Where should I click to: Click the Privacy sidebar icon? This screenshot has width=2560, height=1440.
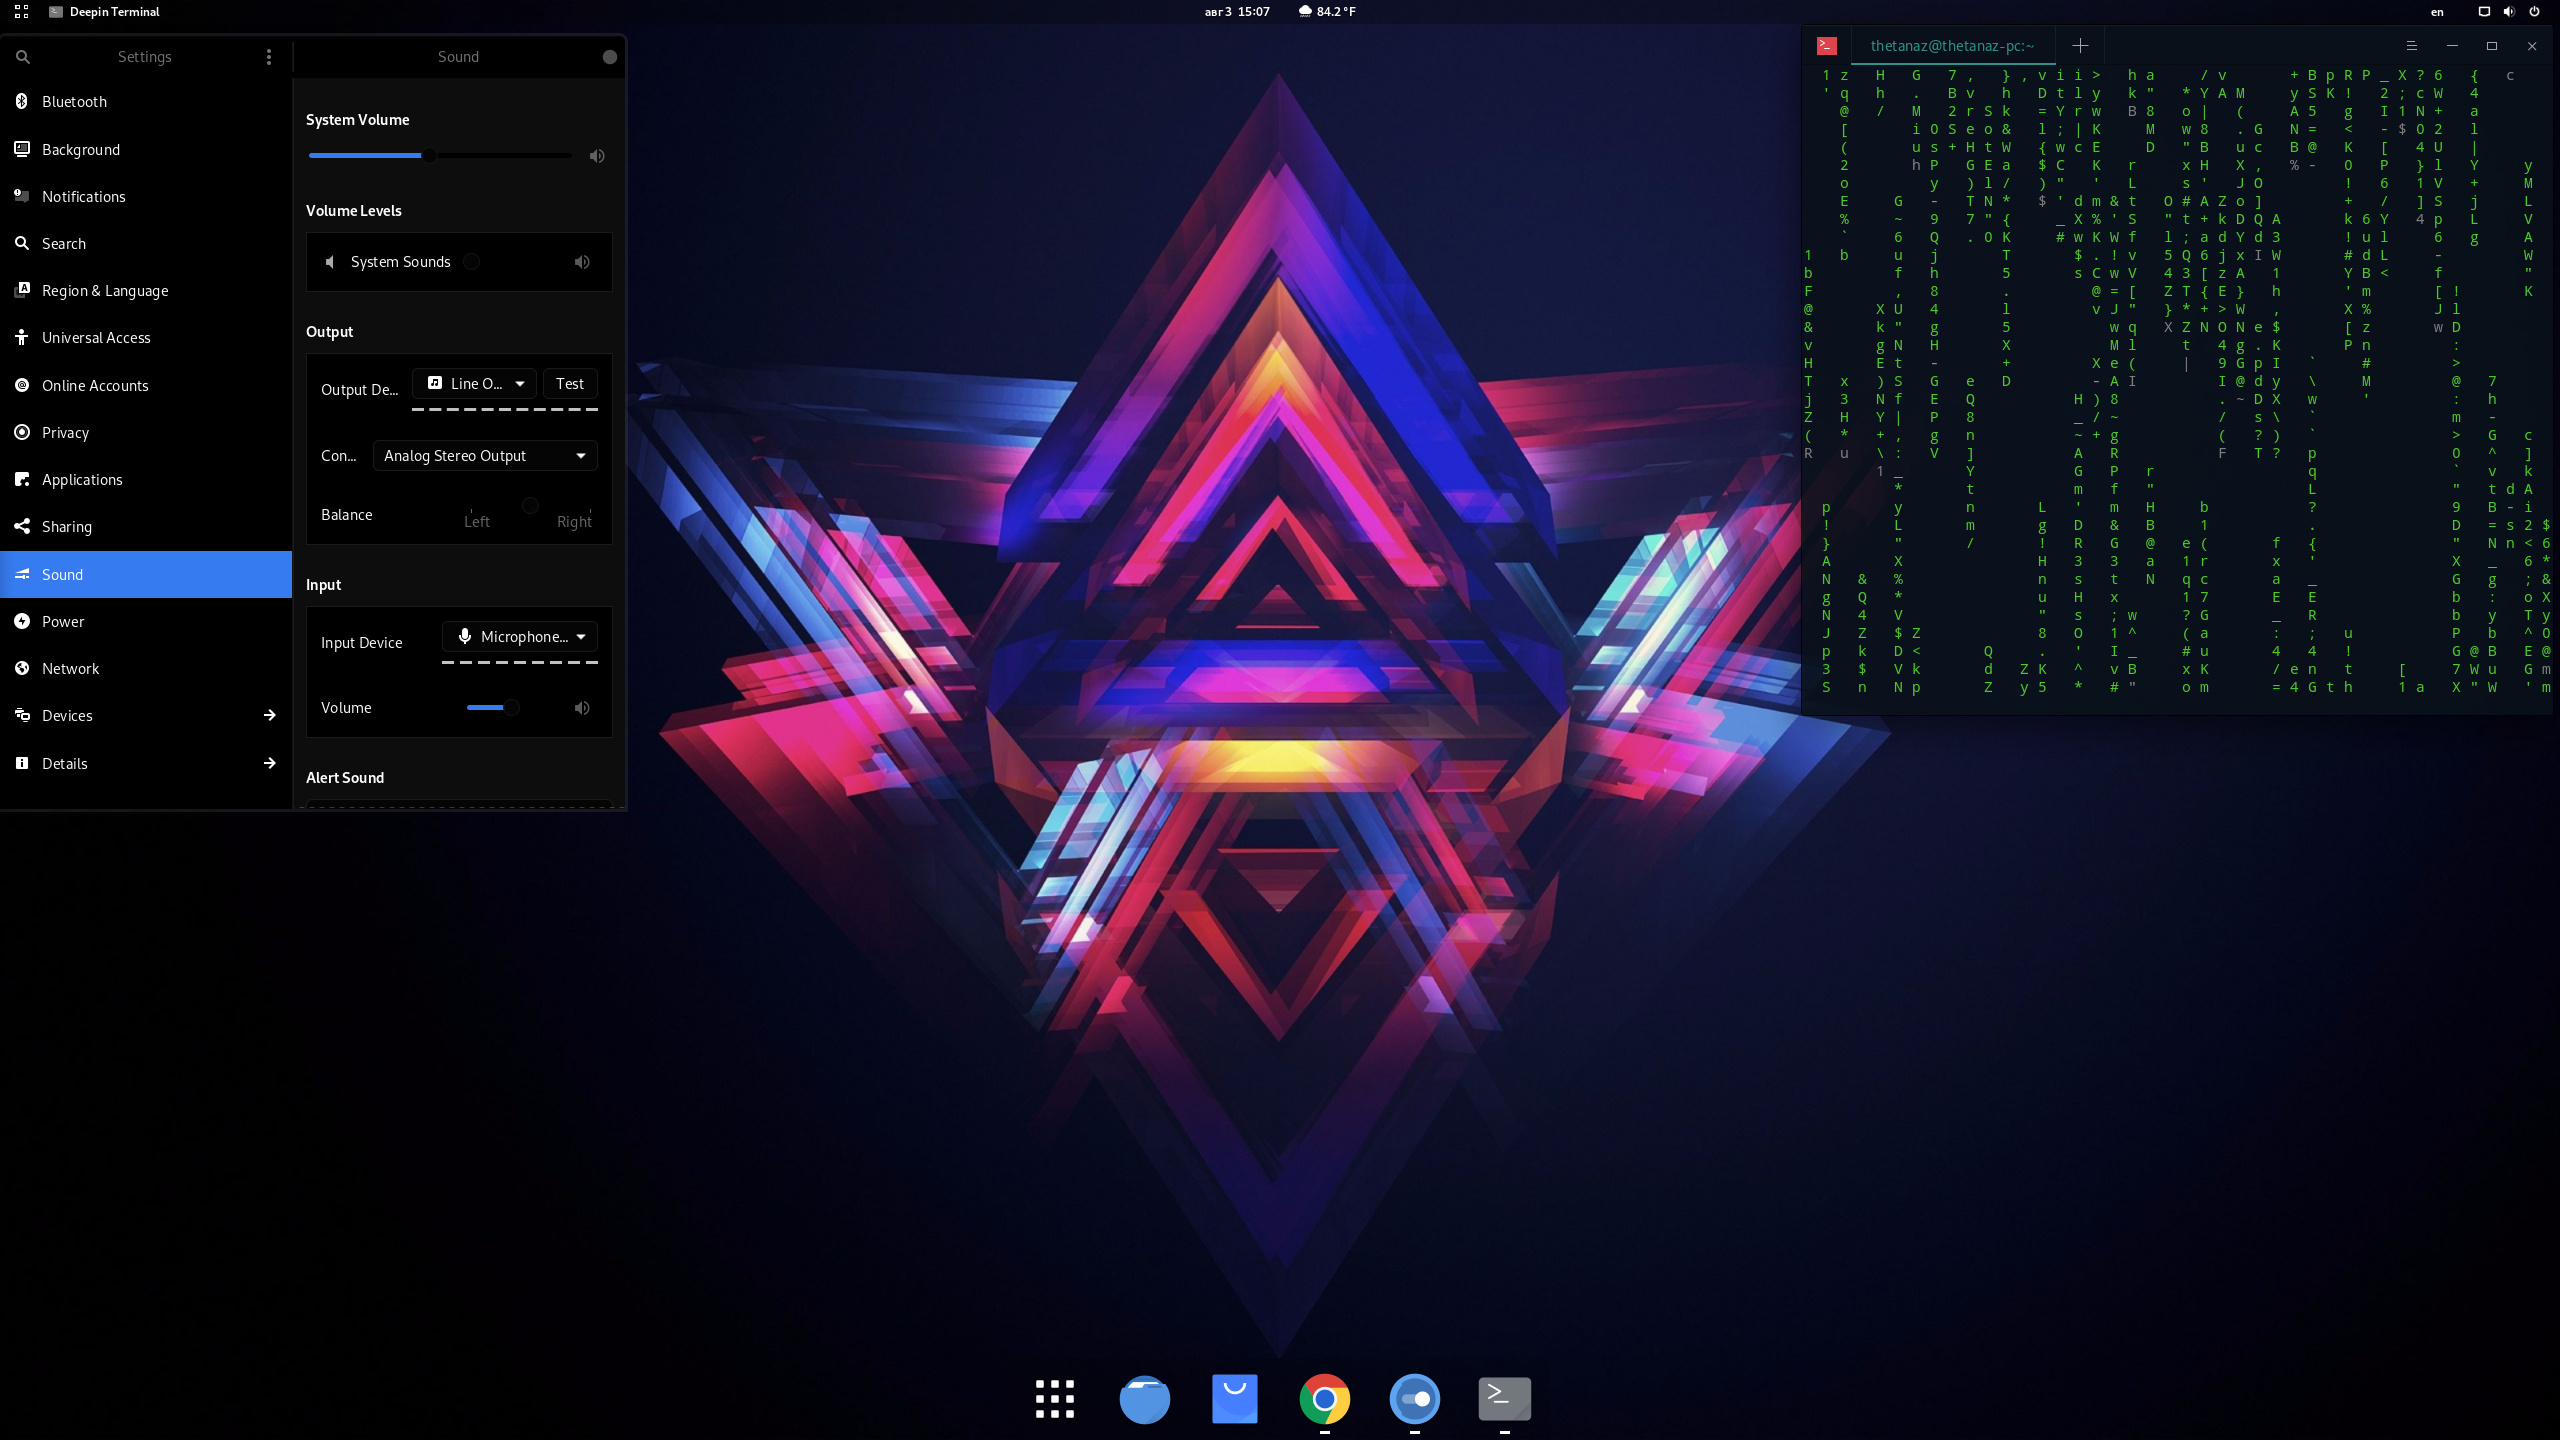(22, 432)
